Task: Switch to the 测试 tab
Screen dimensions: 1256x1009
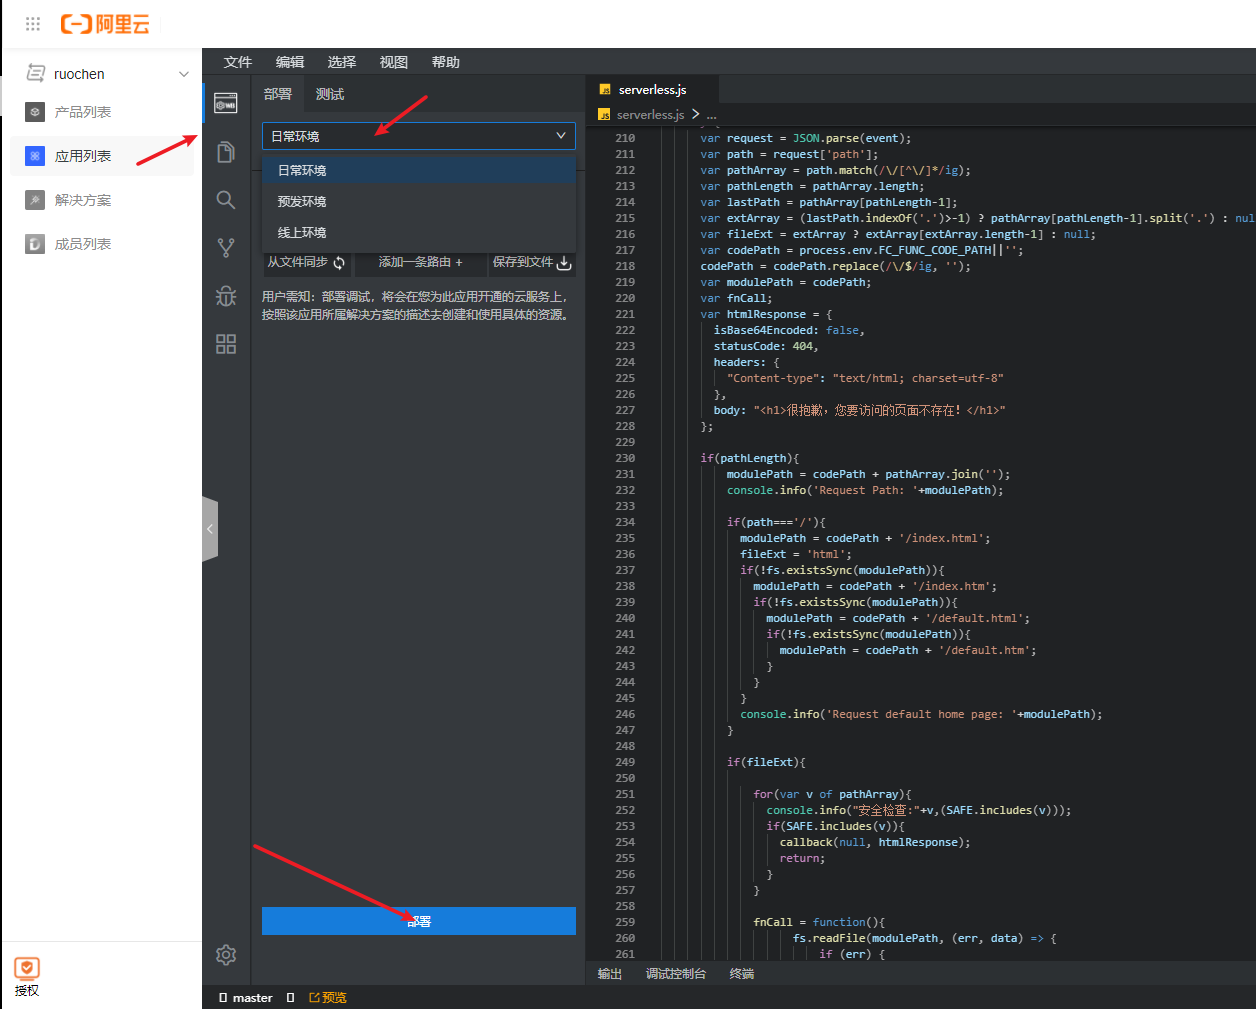Action: tap(330, 94)
